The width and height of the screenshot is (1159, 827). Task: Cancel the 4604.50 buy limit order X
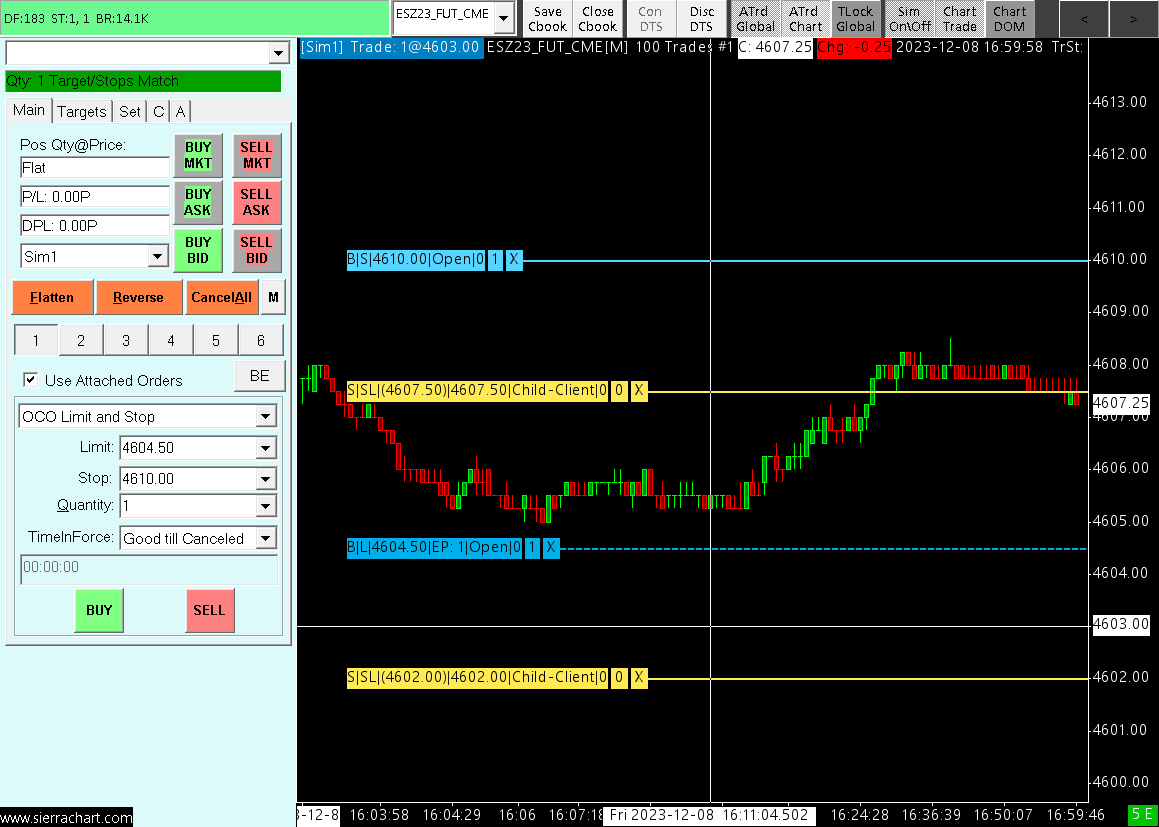pos(551,548)
